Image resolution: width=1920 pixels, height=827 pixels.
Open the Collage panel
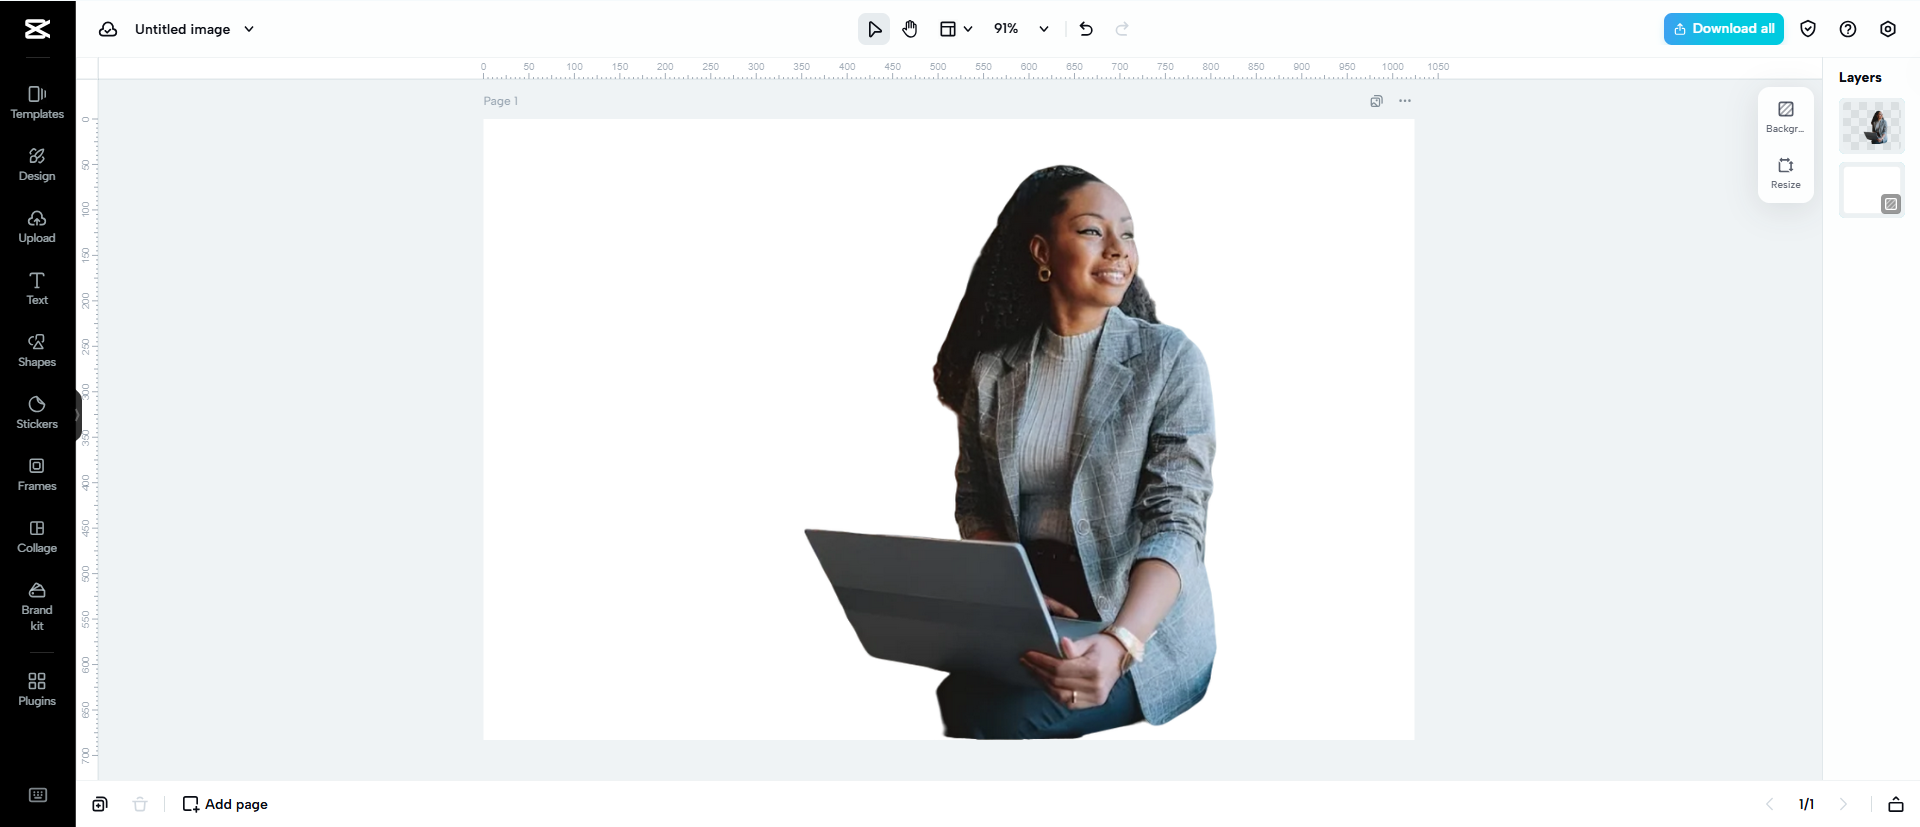pyautogui.click(x=37, y=536)
